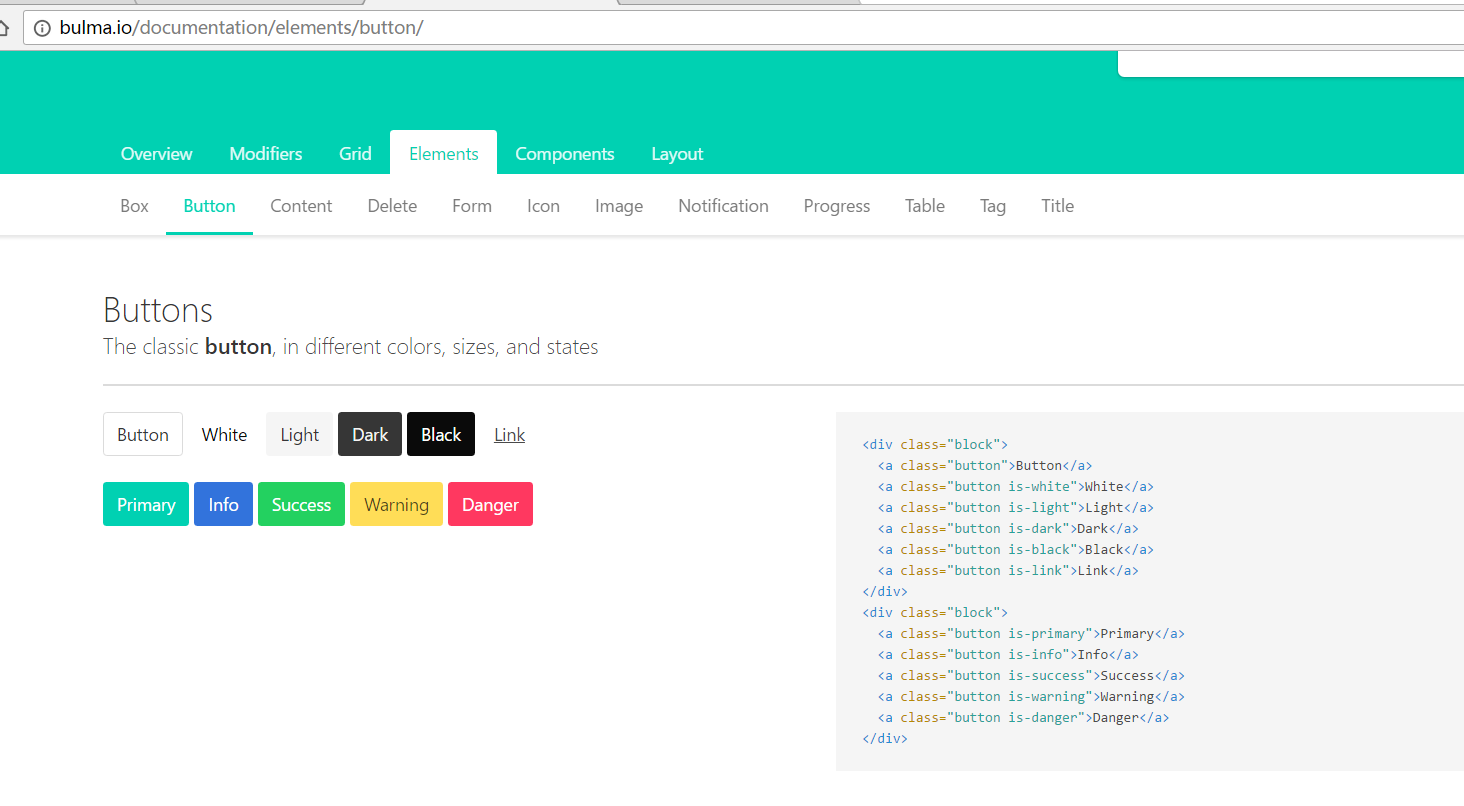
Task: Click the code line ending in >Button</a>
Action: (x=985, y=465)
